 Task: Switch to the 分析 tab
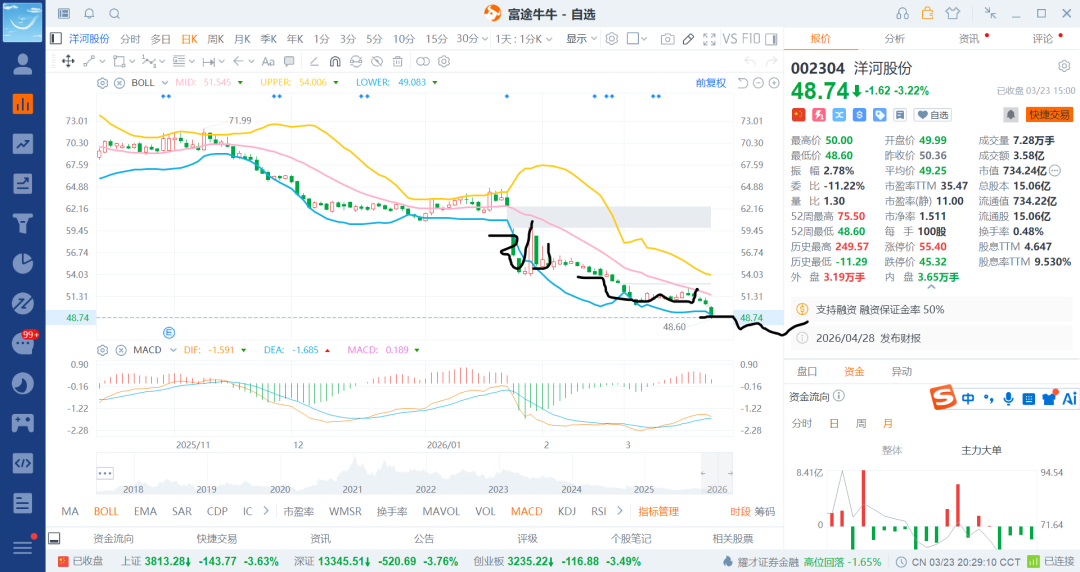[894, 39]
